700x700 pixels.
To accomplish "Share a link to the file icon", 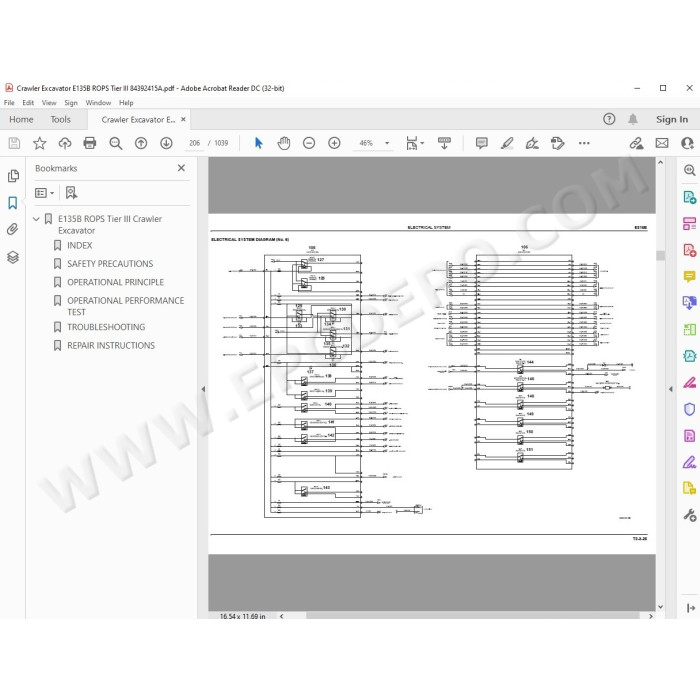I will click(x=636, y=143).
